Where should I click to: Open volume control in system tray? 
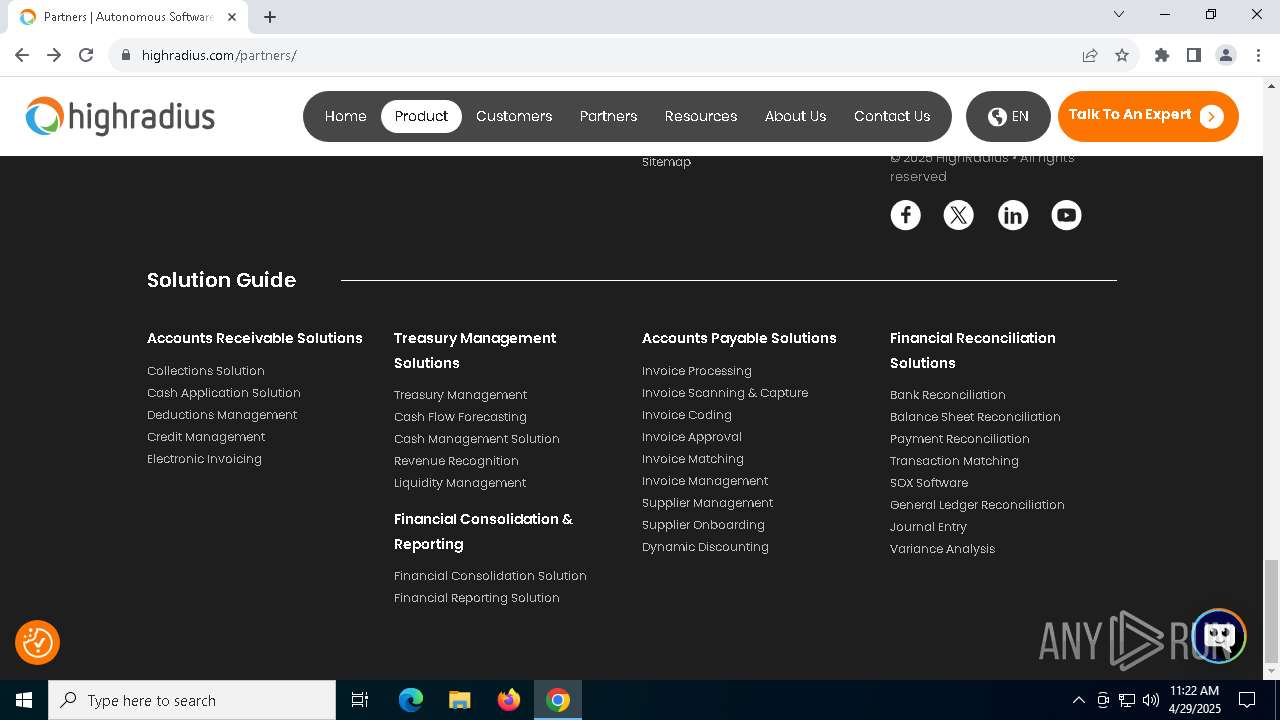click(x=1151, y=700)
